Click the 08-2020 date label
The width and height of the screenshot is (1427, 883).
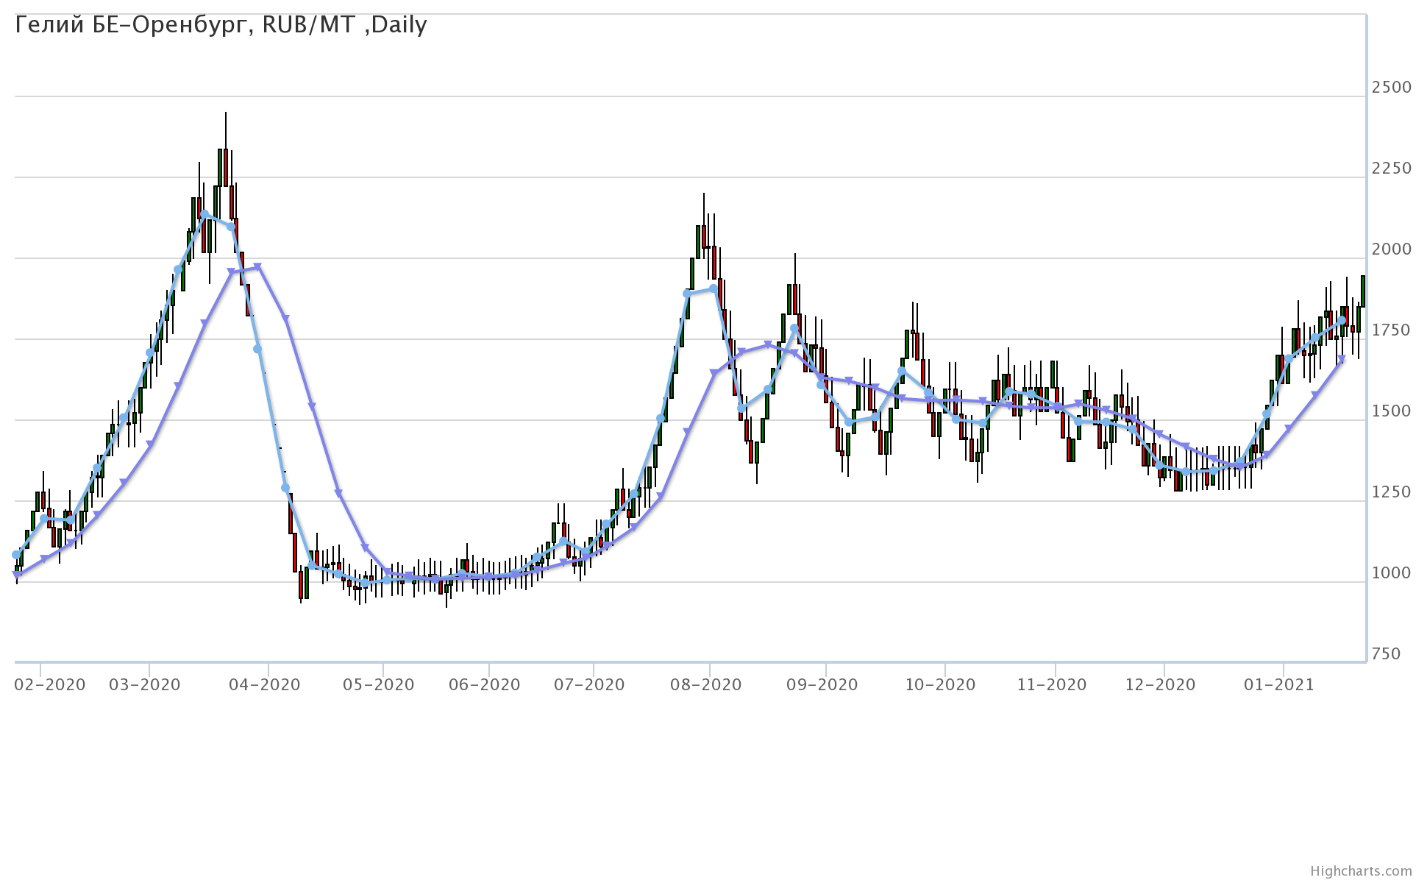pos(706,685)
